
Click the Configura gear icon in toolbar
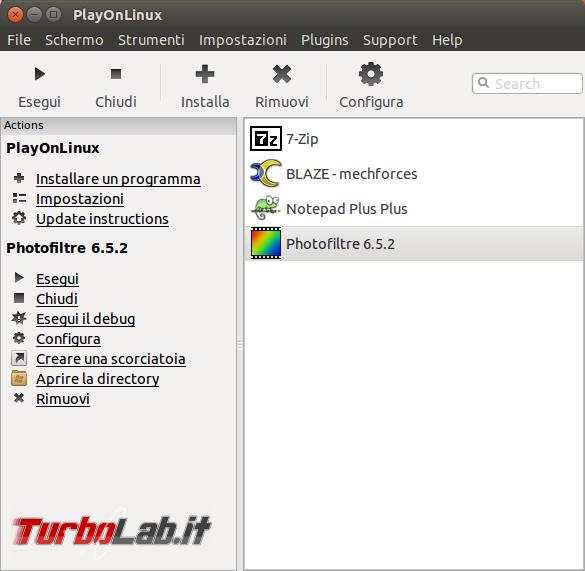click(x=371, y=74)
